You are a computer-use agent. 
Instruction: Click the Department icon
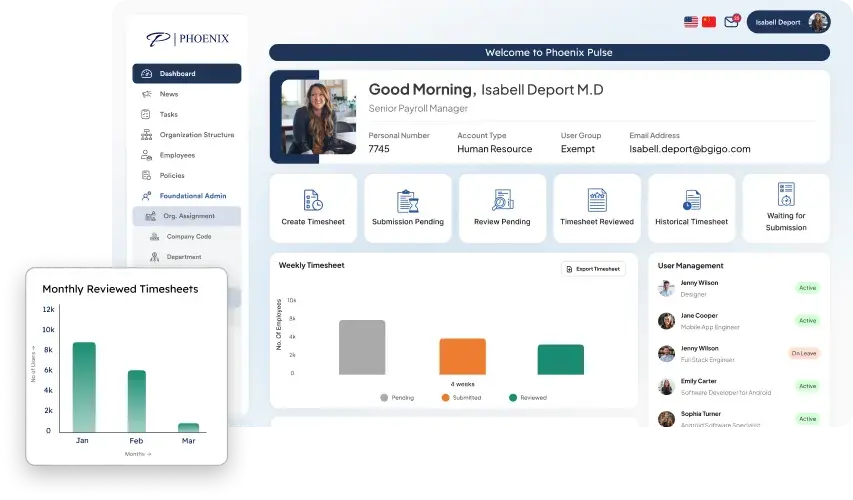click(x=154, y=257)
